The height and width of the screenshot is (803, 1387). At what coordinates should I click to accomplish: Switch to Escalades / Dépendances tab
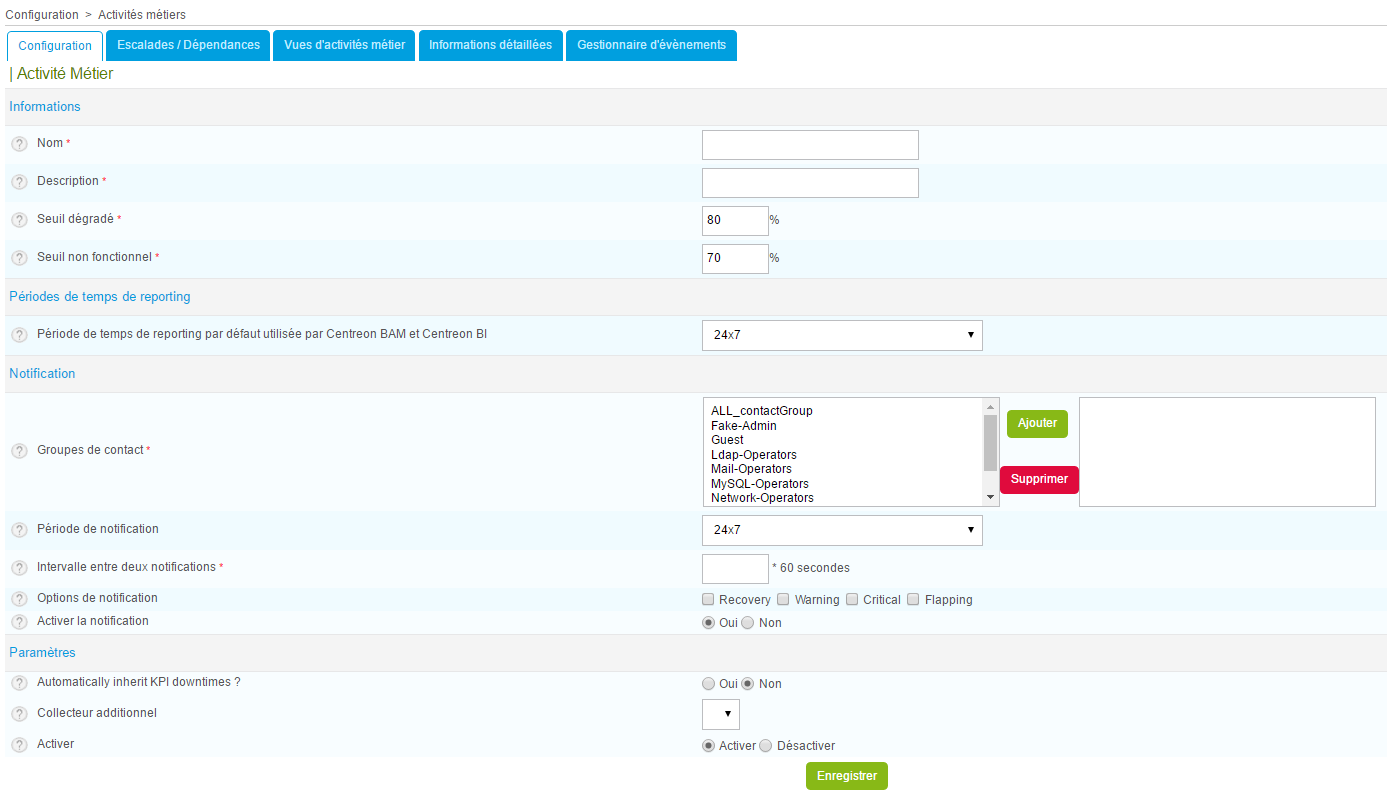(x=188, y=45)
